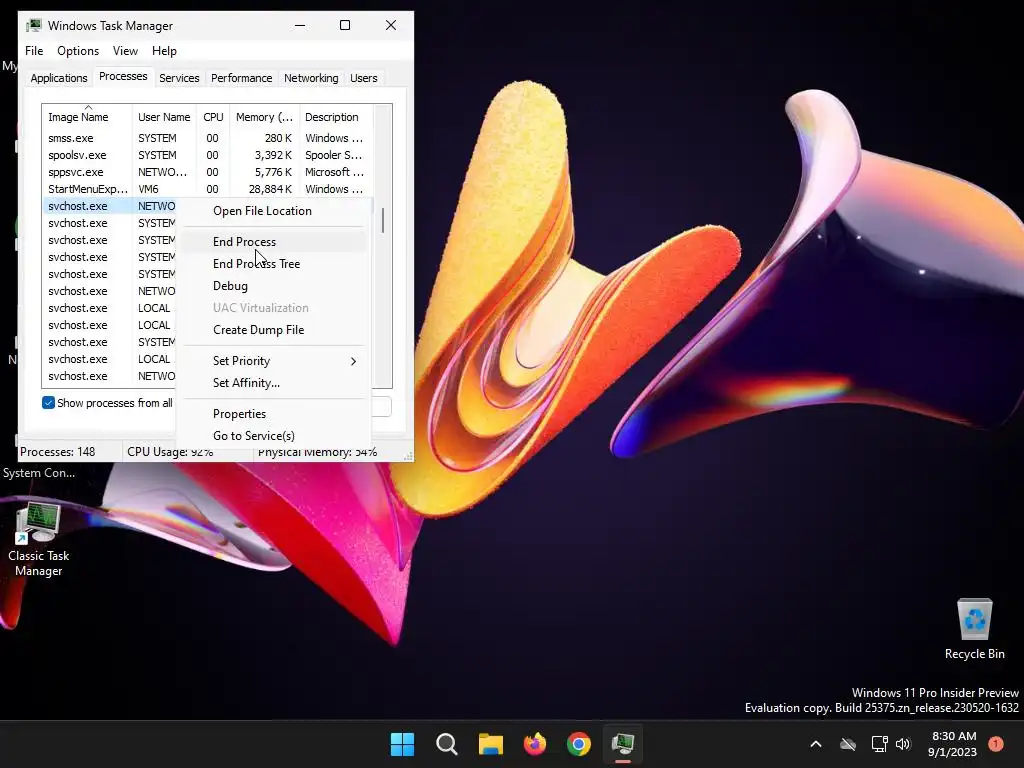Open the Recycle Bin desktop icon
The image size is (1024, 768).
click(x=974, y=628)
